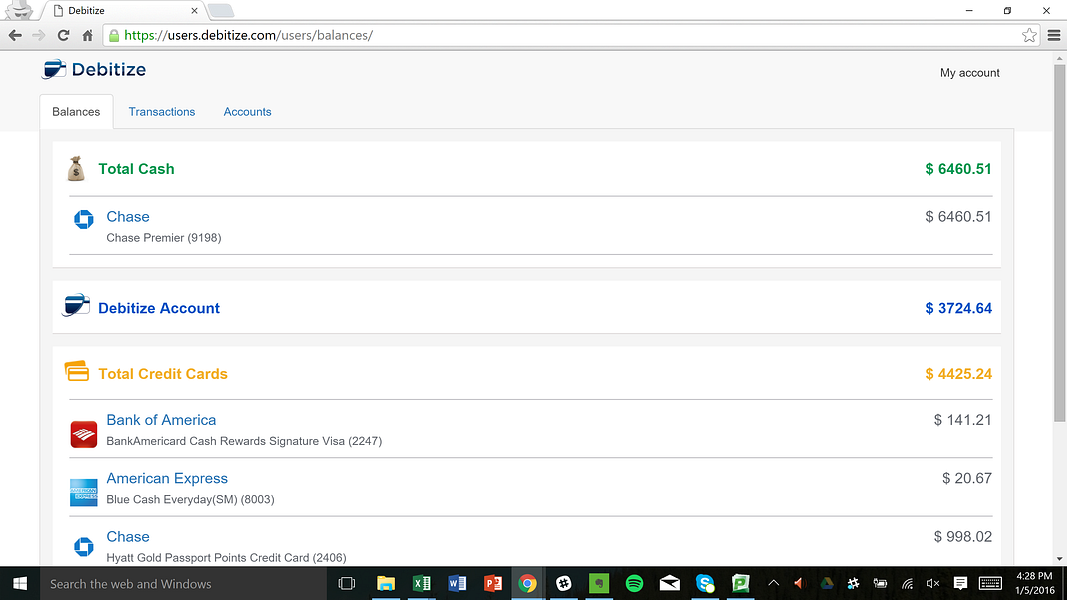
Task: Click the muted volume tray icon
Action: [933, 583]
